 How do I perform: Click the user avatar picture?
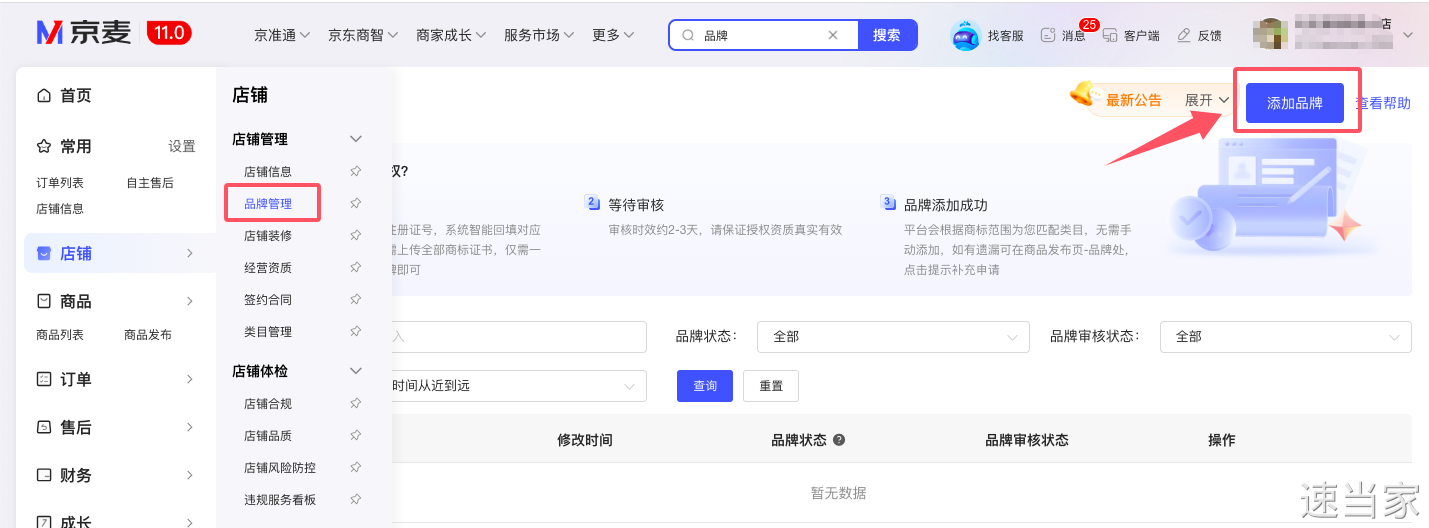[1271, 33]
